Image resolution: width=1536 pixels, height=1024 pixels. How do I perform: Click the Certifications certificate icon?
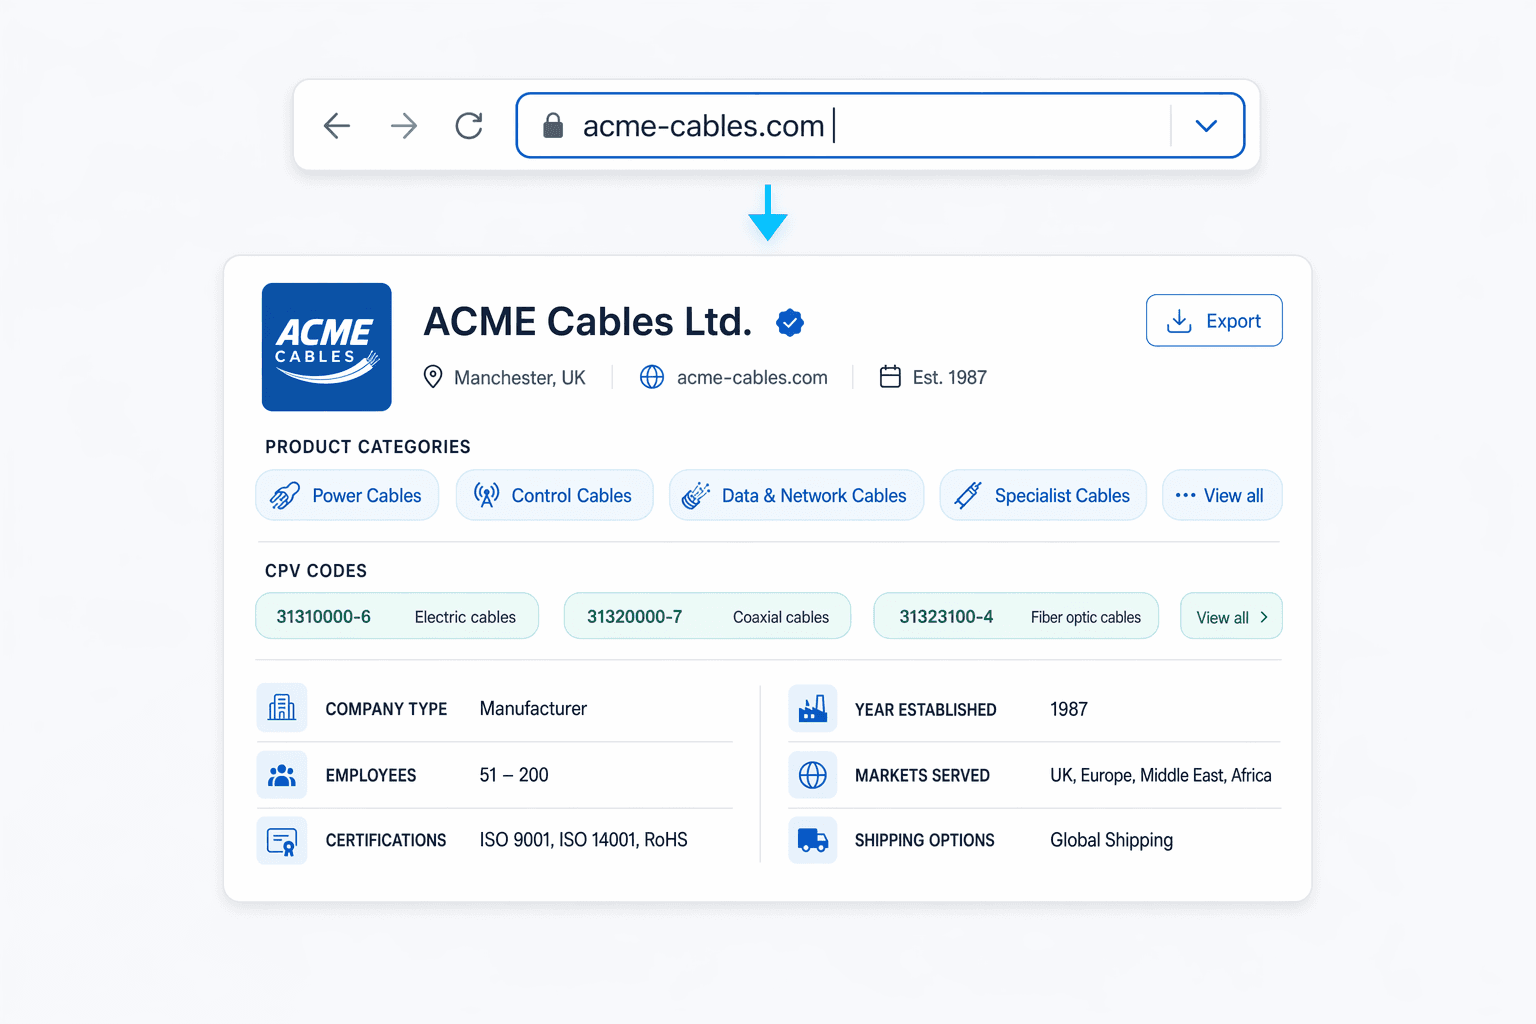tap(282, 841)
